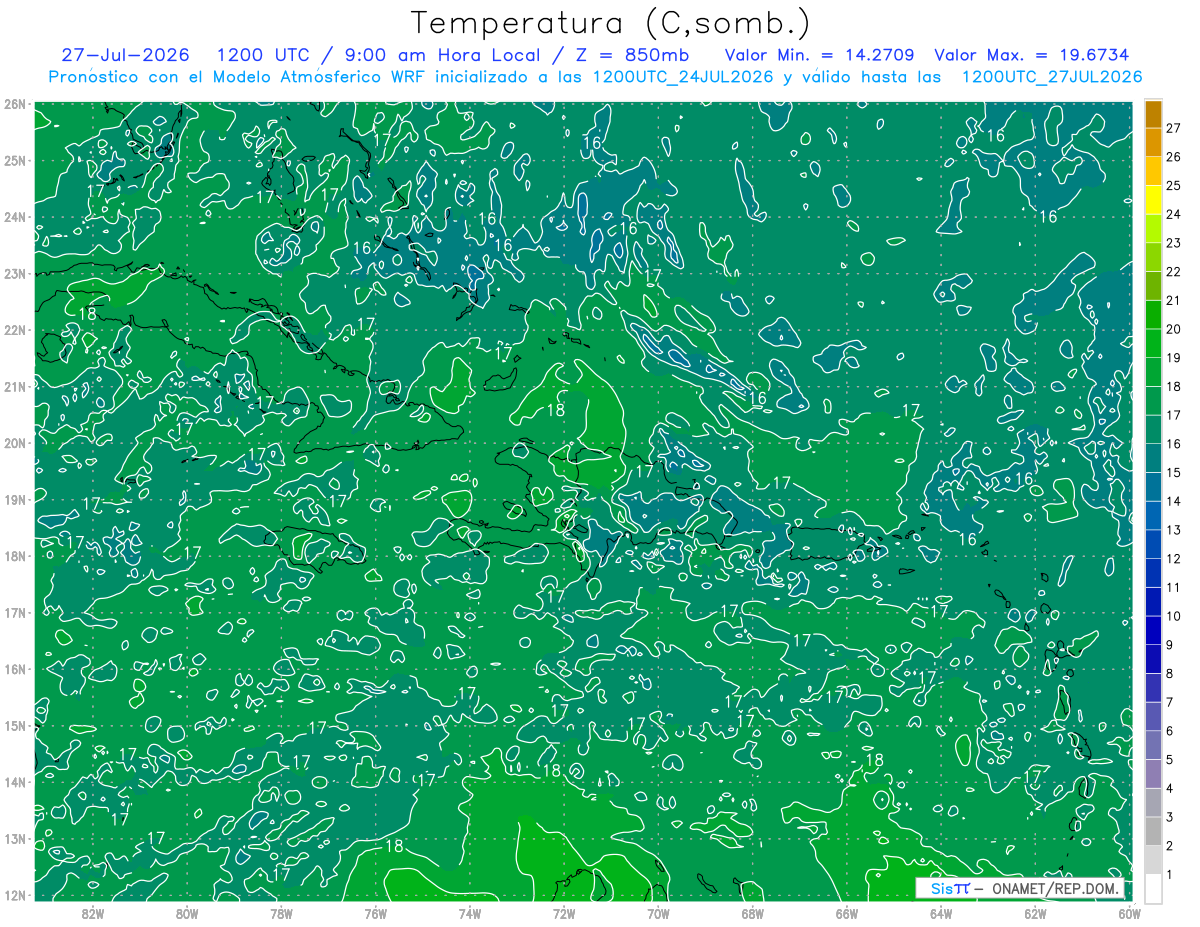Screen dimensions: 1200x927
Task: Select valid-until time '1200UTC_27JUL2026'
Action: (x=1051, y=77)
